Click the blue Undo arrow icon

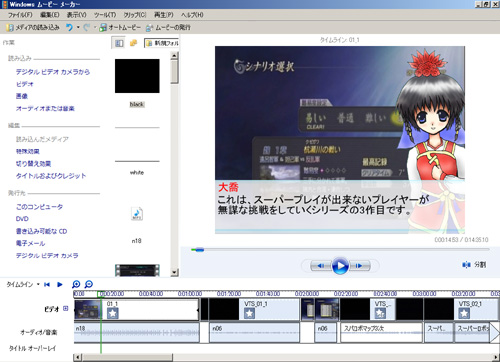coord(69,28)
